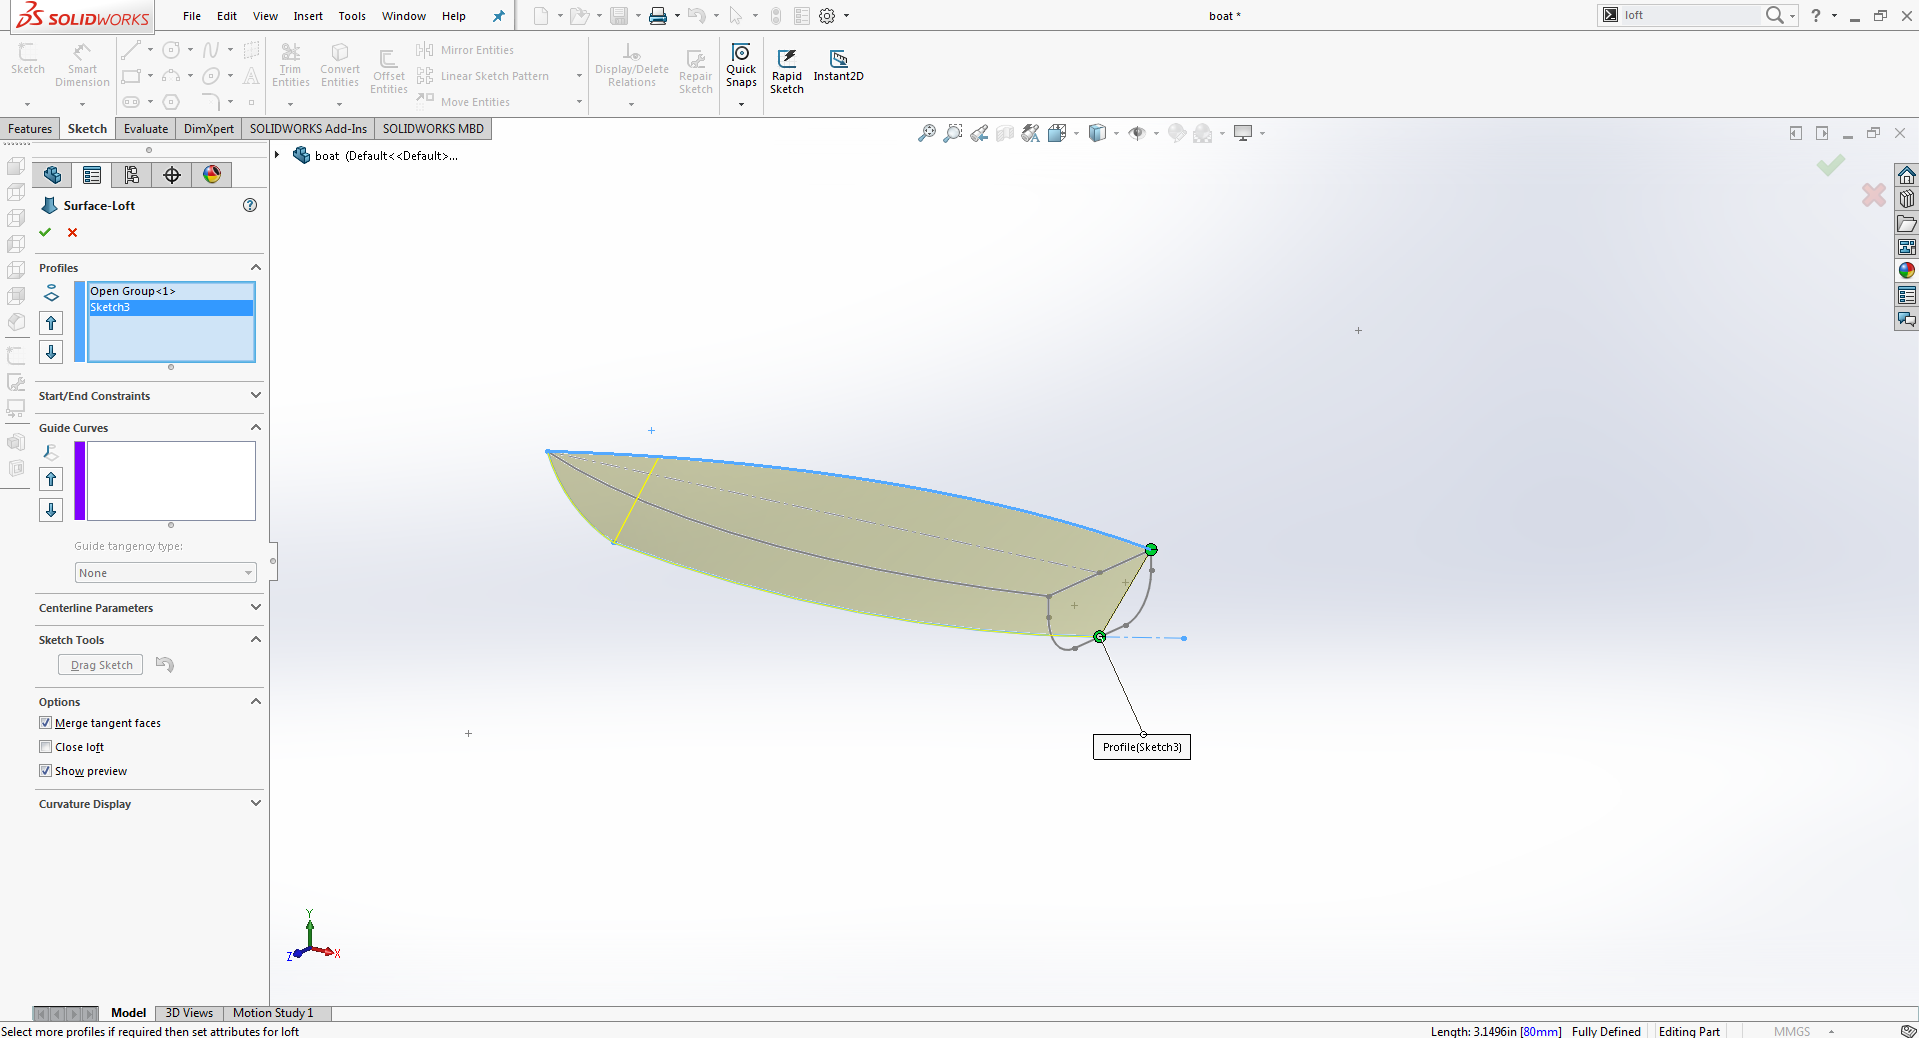
Task: Collapse the Sketch Tools section
Action: tap(256, 640)
